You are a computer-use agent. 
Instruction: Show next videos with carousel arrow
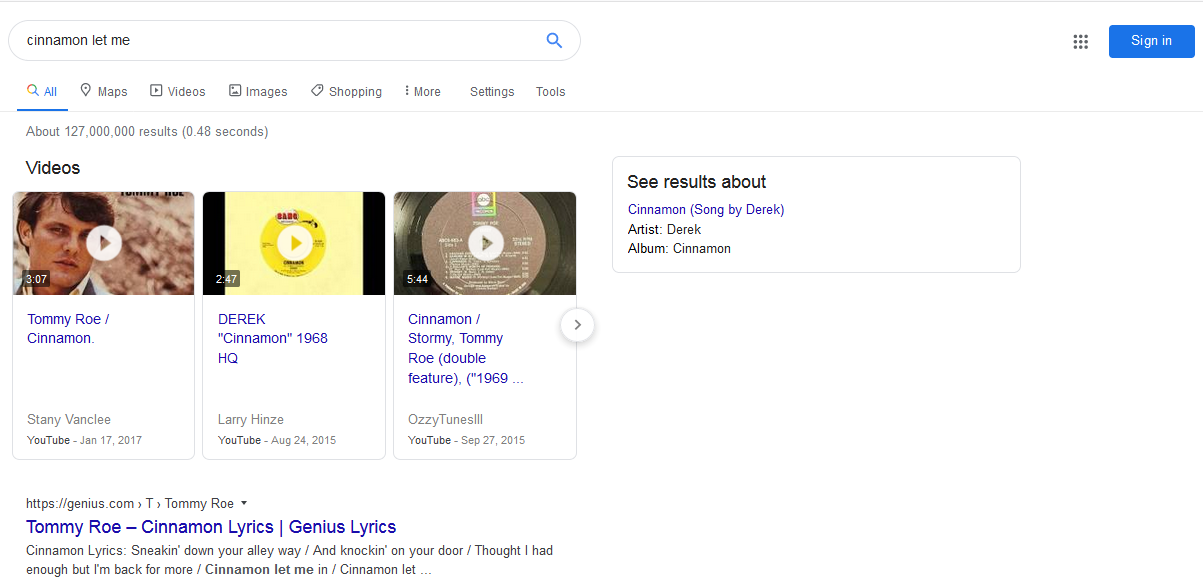pyautogui.click(x=577, y=325)
